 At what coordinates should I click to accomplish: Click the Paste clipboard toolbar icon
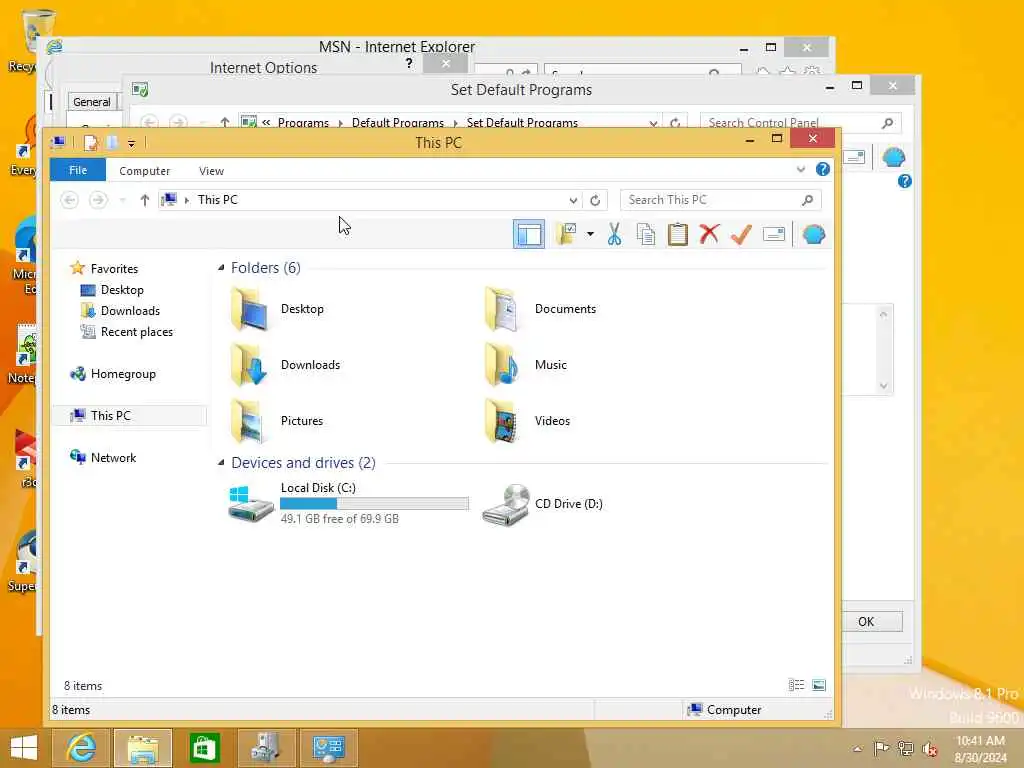678,234
